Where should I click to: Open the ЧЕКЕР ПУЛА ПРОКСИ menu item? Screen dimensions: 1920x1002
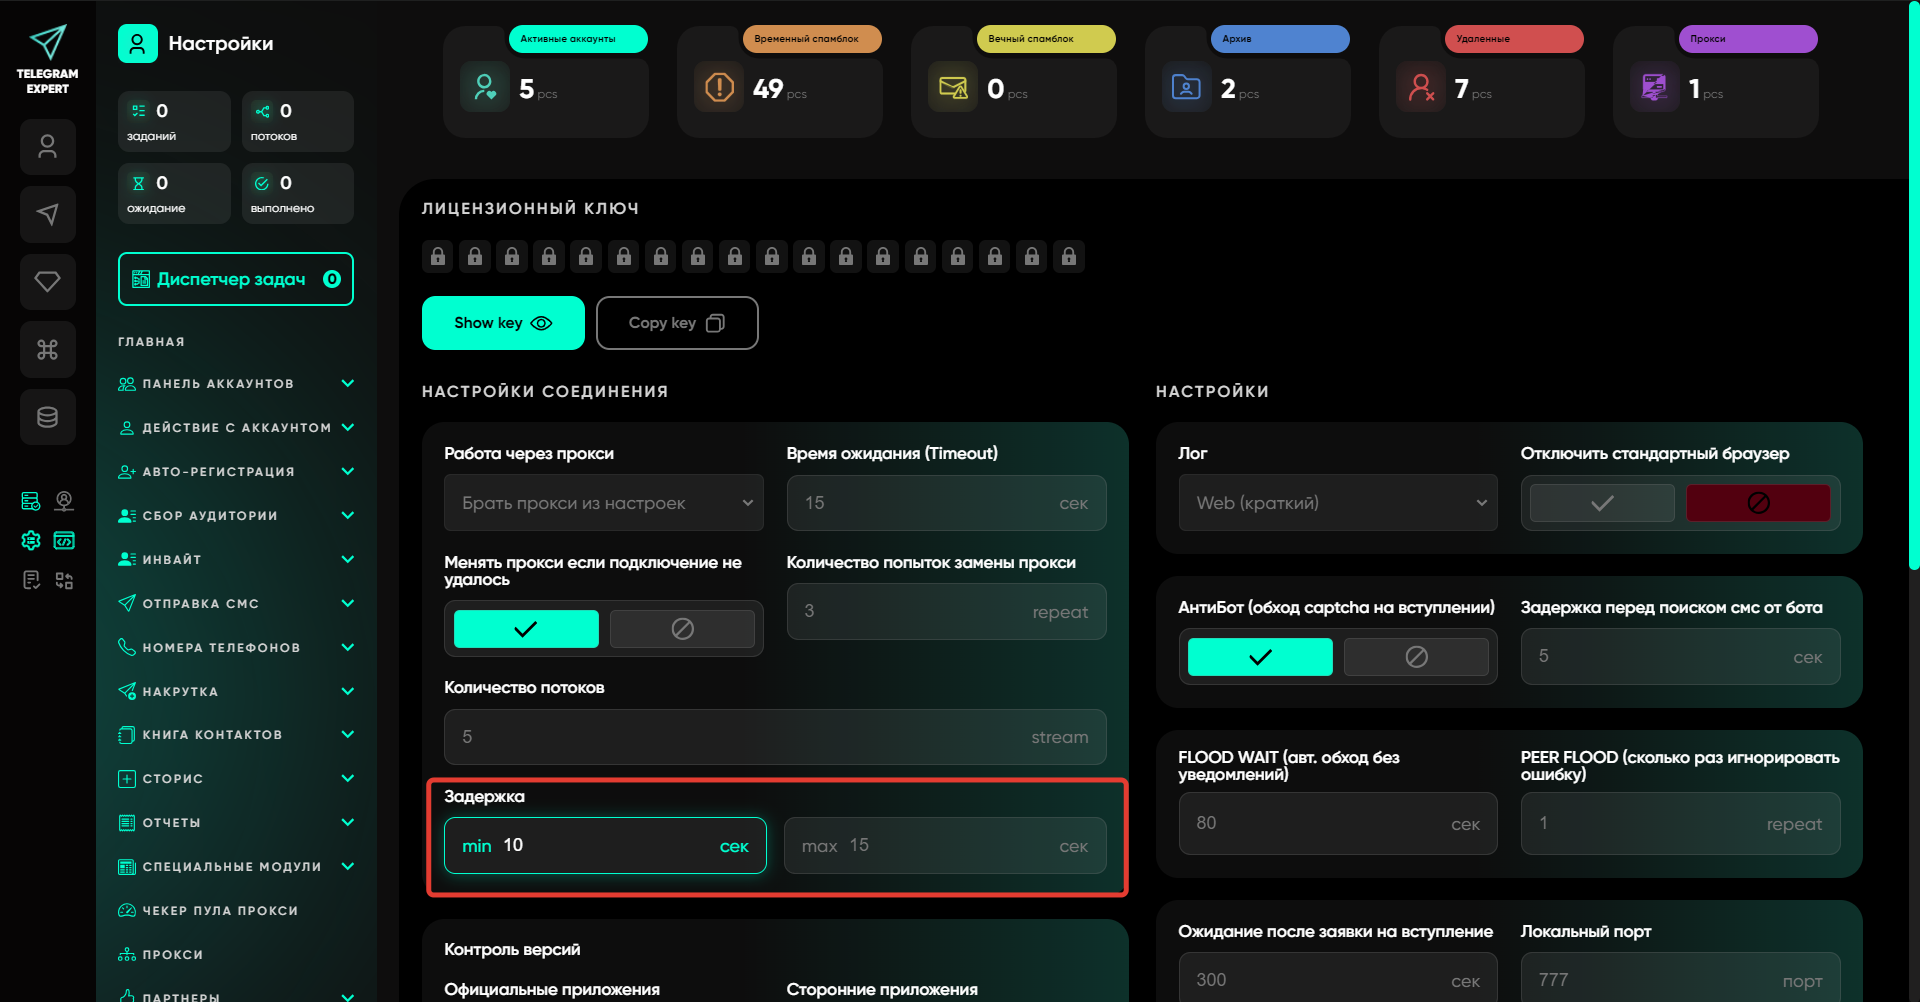220,911
